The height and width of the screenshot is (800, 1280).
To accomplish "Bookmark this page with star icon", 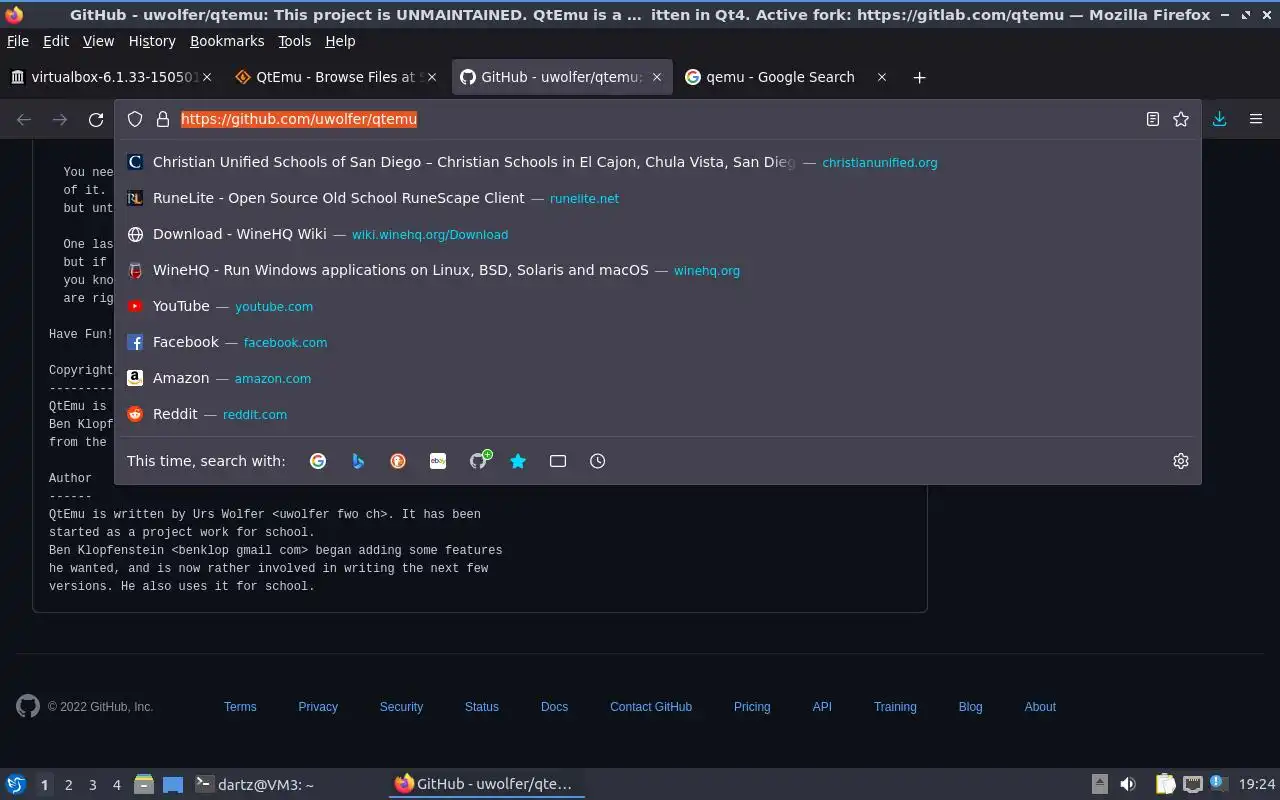I will [x=1181, y=119].
